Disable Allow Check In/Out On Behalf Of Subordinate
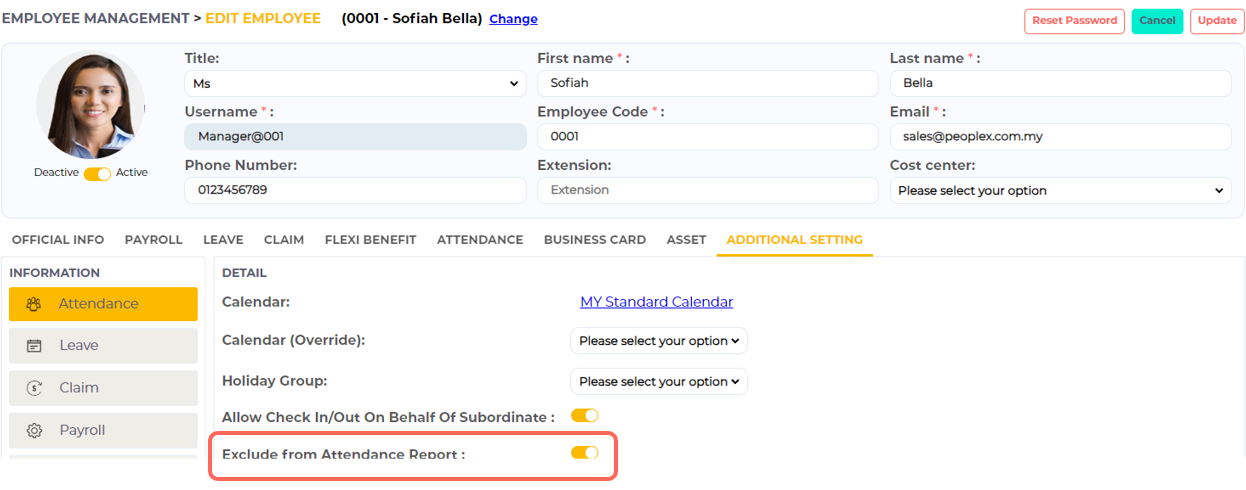The height and width of the screenshot is (490, 1246). (584, 415)
